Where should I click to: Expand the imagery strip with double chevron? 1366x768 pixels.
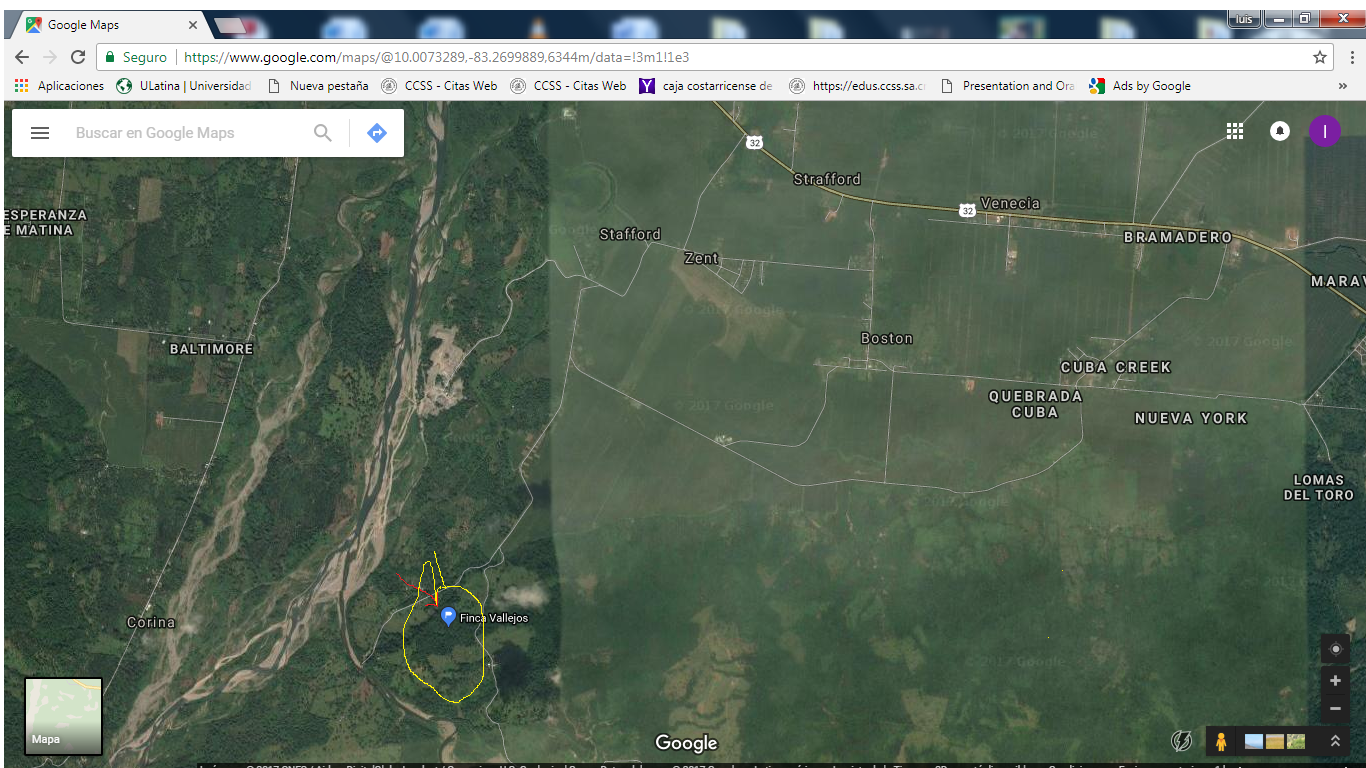(x=1335, y=741)
